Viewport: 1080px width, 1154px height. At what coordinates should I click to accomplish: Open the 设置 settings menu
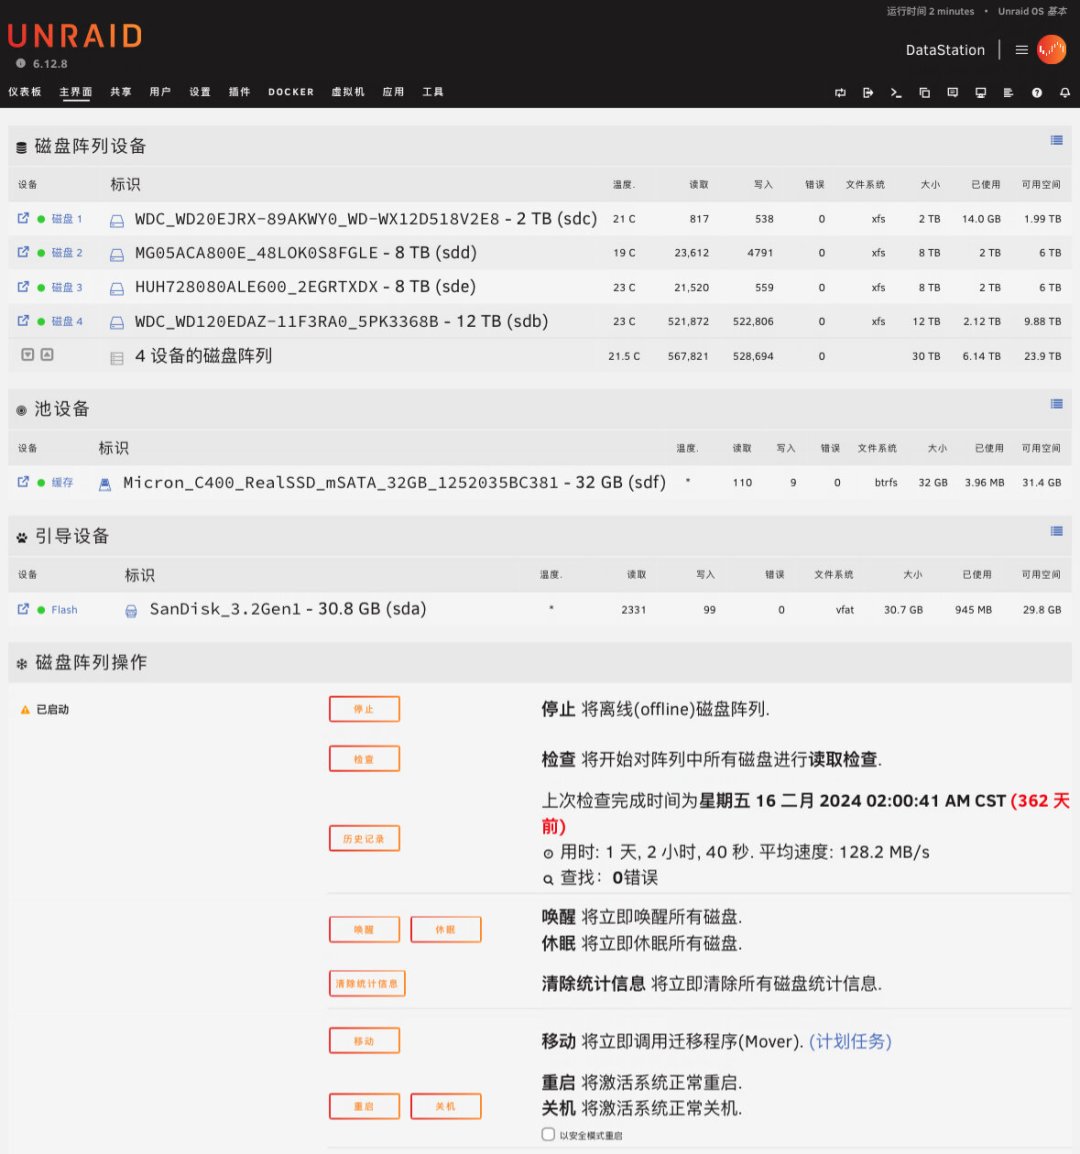click(x=200, y=92)
